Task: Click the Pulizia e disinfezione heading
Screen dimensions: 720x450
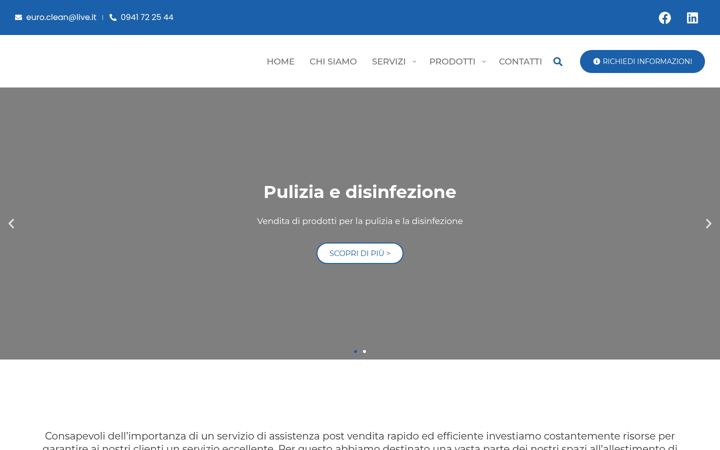Action: (x=360, y=192)
